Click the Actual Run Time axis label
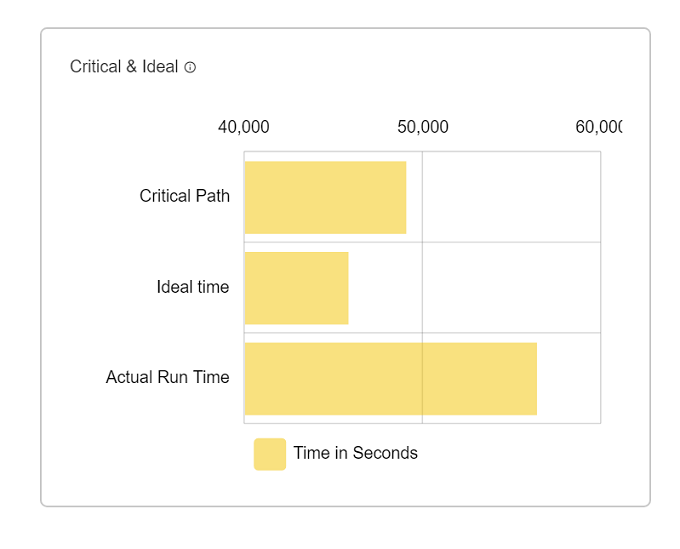This screenshot has width=680, height=549. point(167,377)
